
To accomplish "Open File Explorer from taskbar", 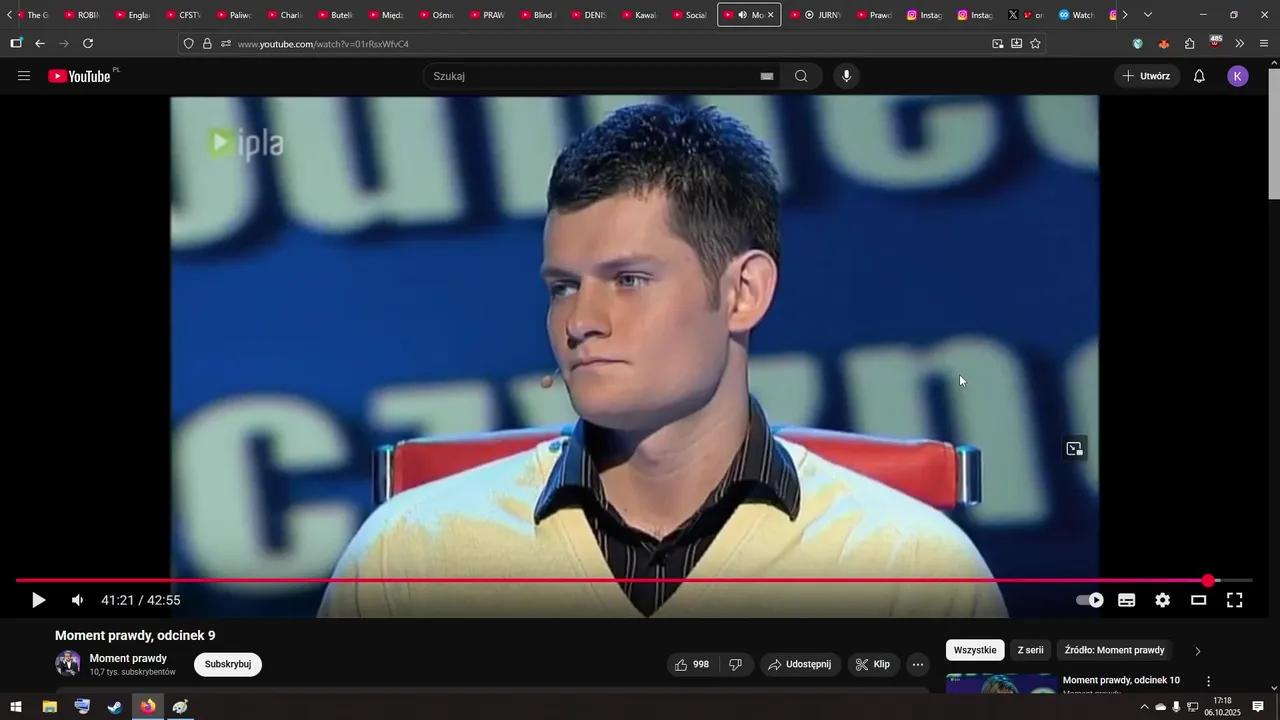I will point(49,707).
